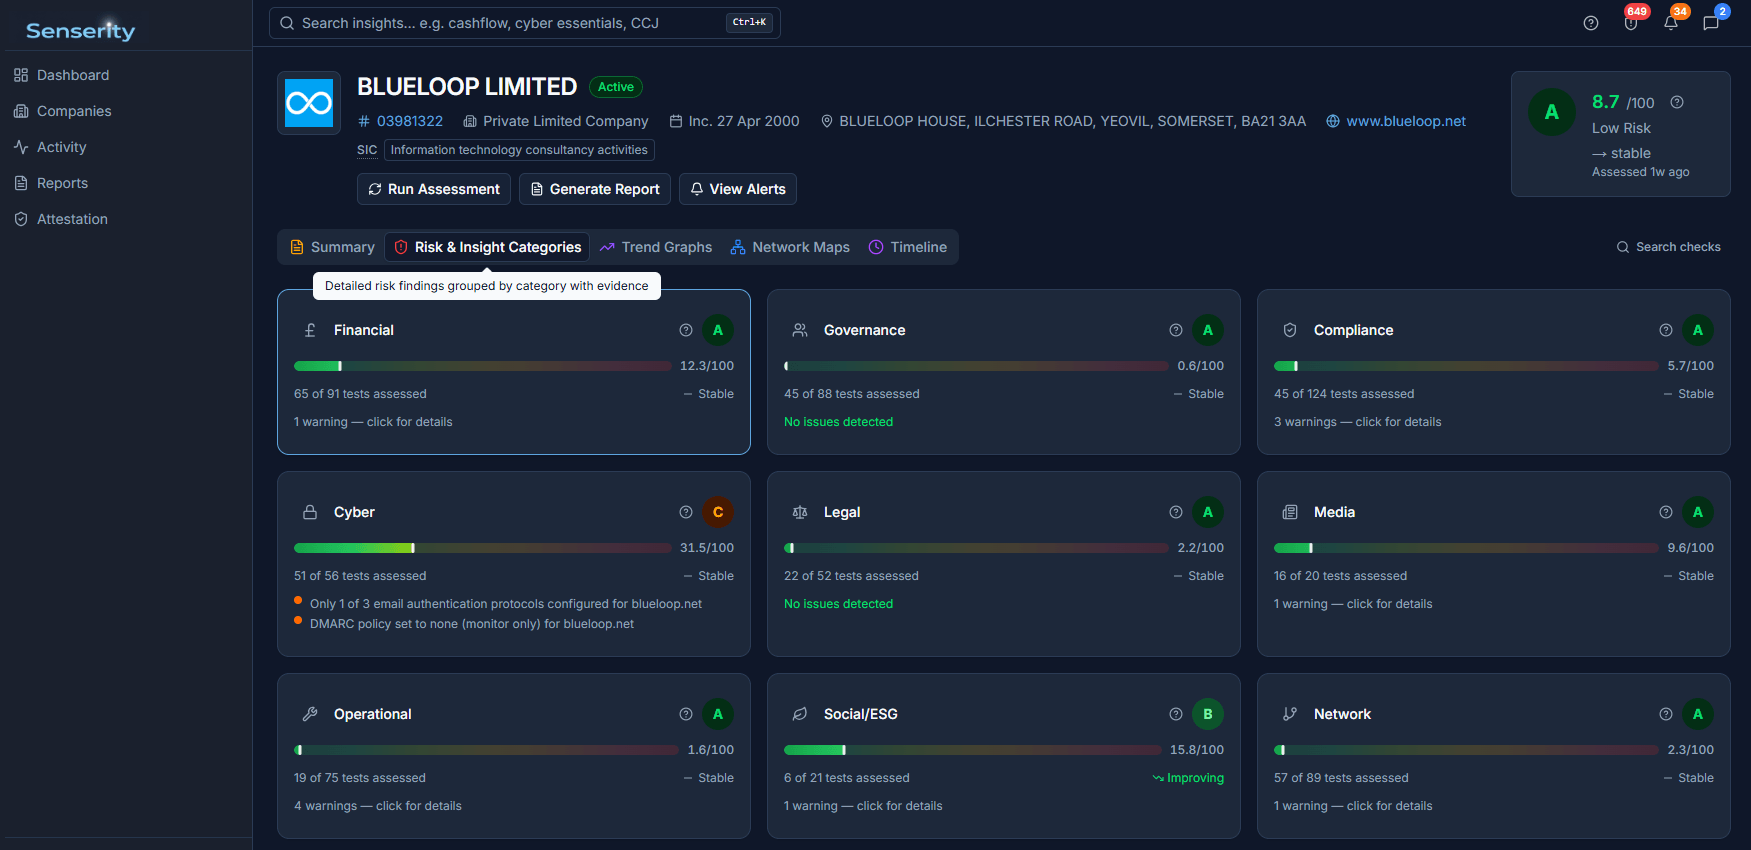1751x850 pixels.
Task: Click the A grade badge on Compliance
Action: point(1698,330)
